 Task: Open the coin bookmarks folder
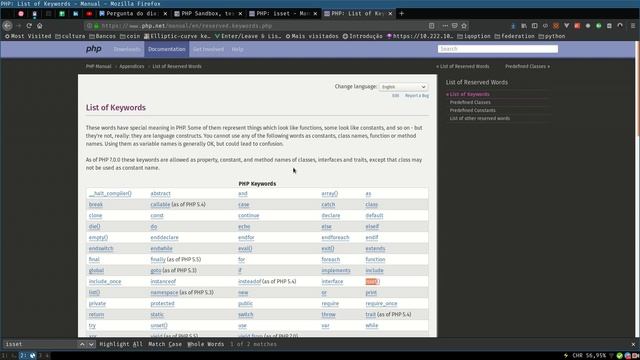pos(130,36)
